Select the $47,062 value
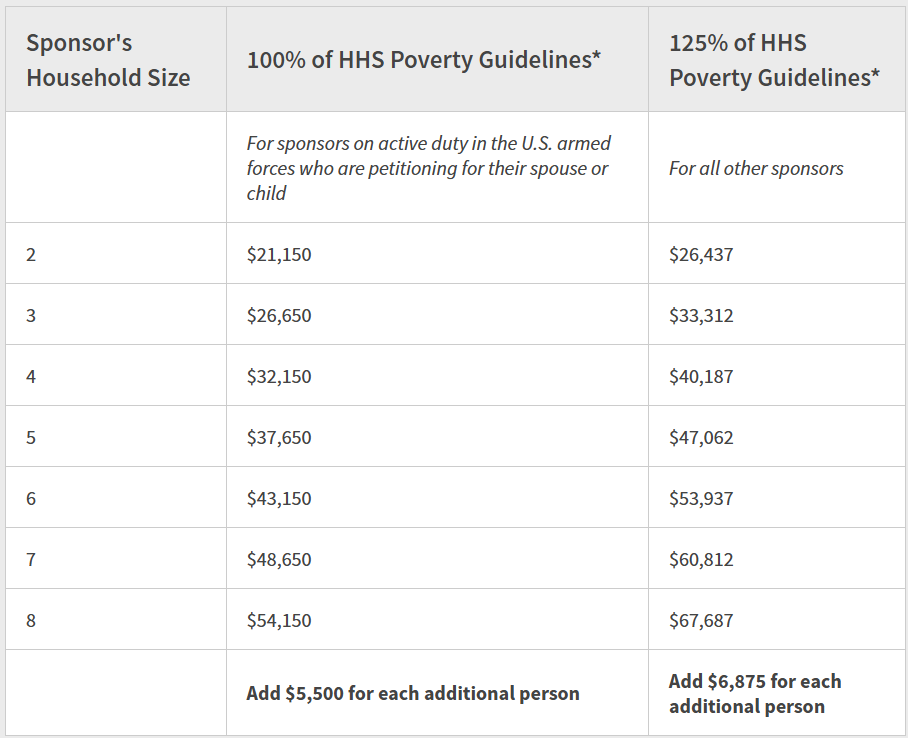The image size is (908, 738). click(x=701, y=437)
